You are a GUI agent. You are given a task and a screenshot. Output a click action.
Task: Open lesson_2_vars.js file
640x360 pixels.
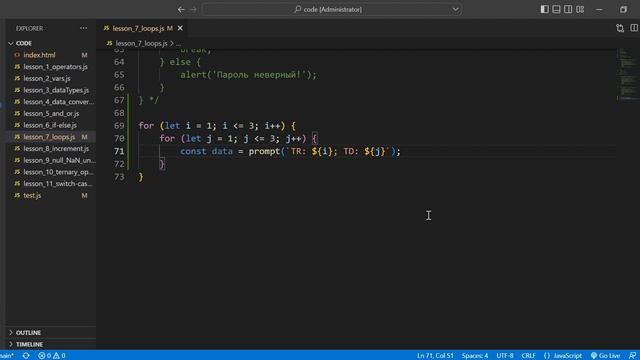pos(47,78)
